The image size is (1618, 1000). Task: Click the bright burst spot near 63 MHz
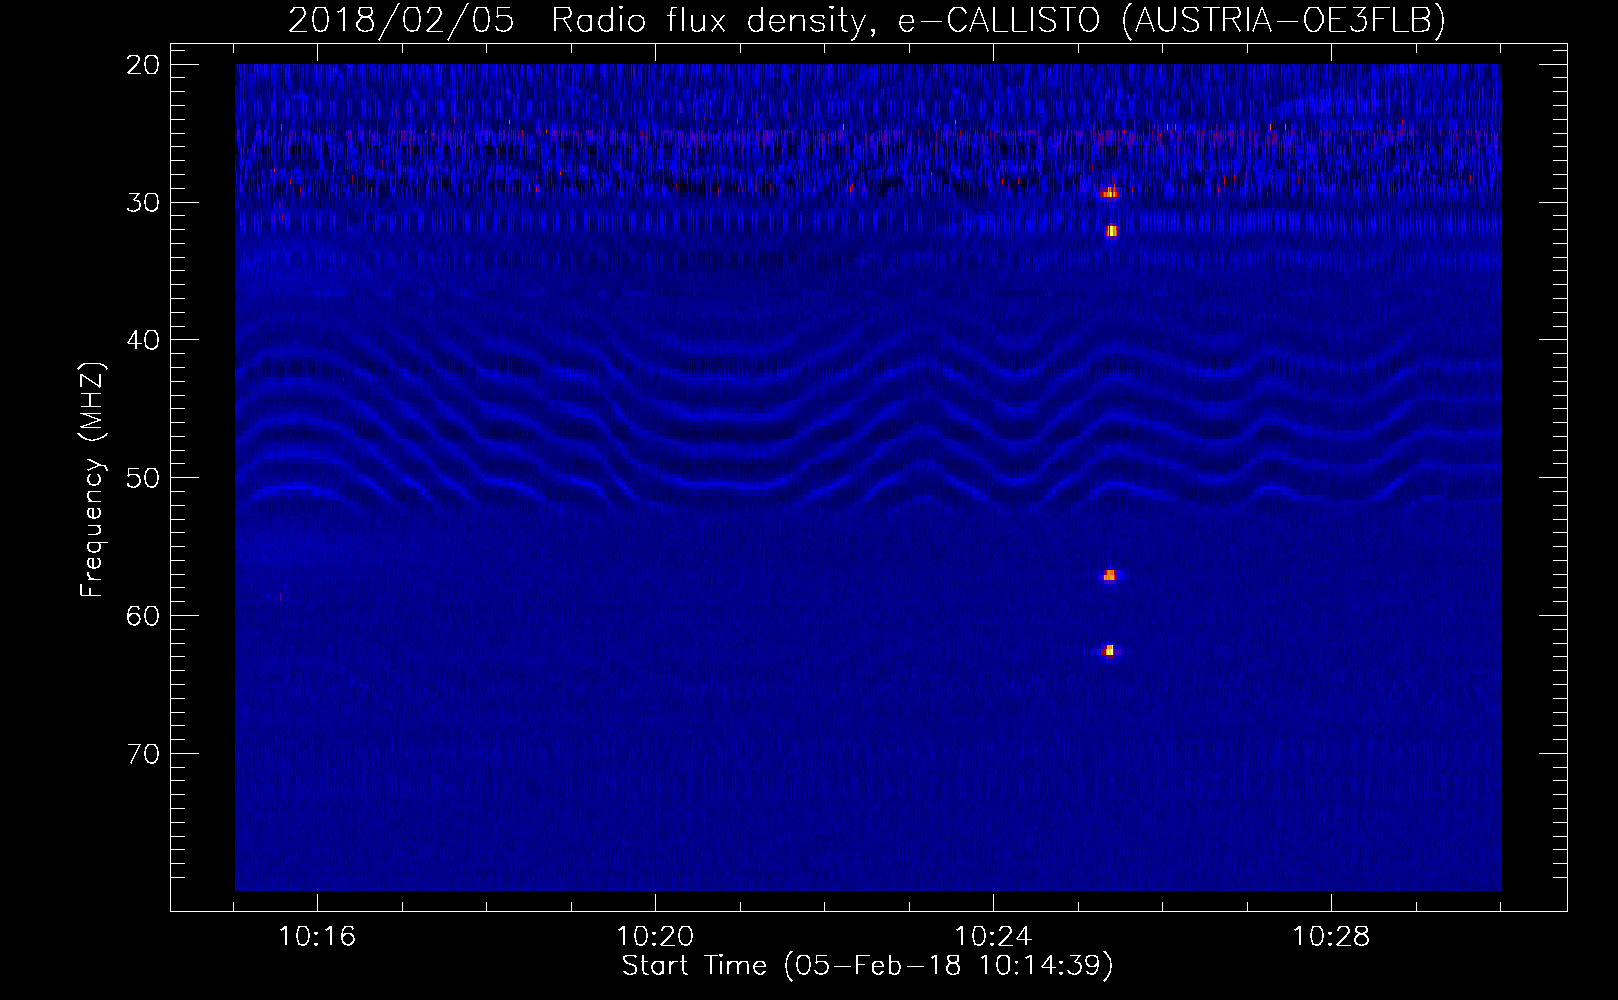click(x=1108, y=651)
